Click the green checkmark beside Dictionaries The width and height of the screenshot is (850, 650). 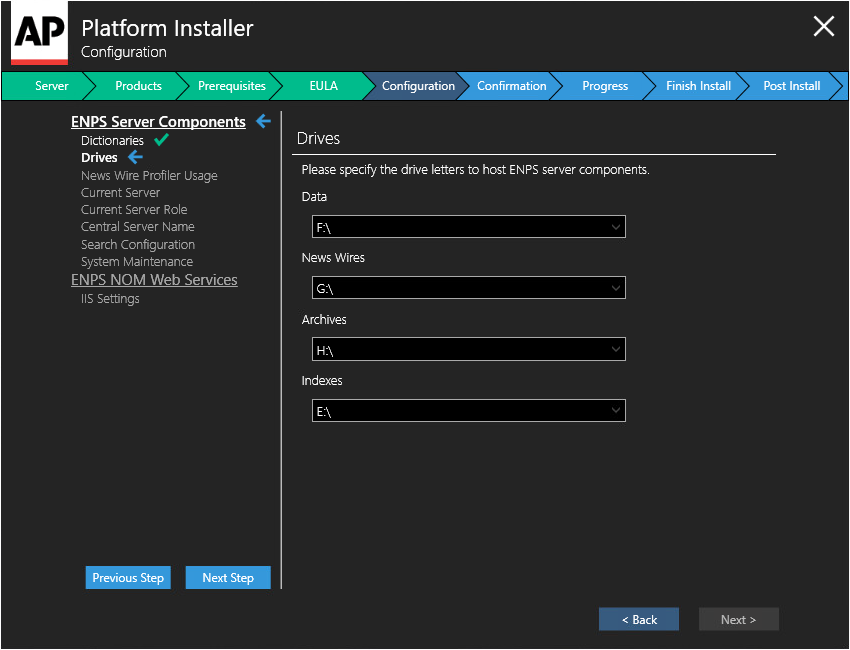point(162,140)
